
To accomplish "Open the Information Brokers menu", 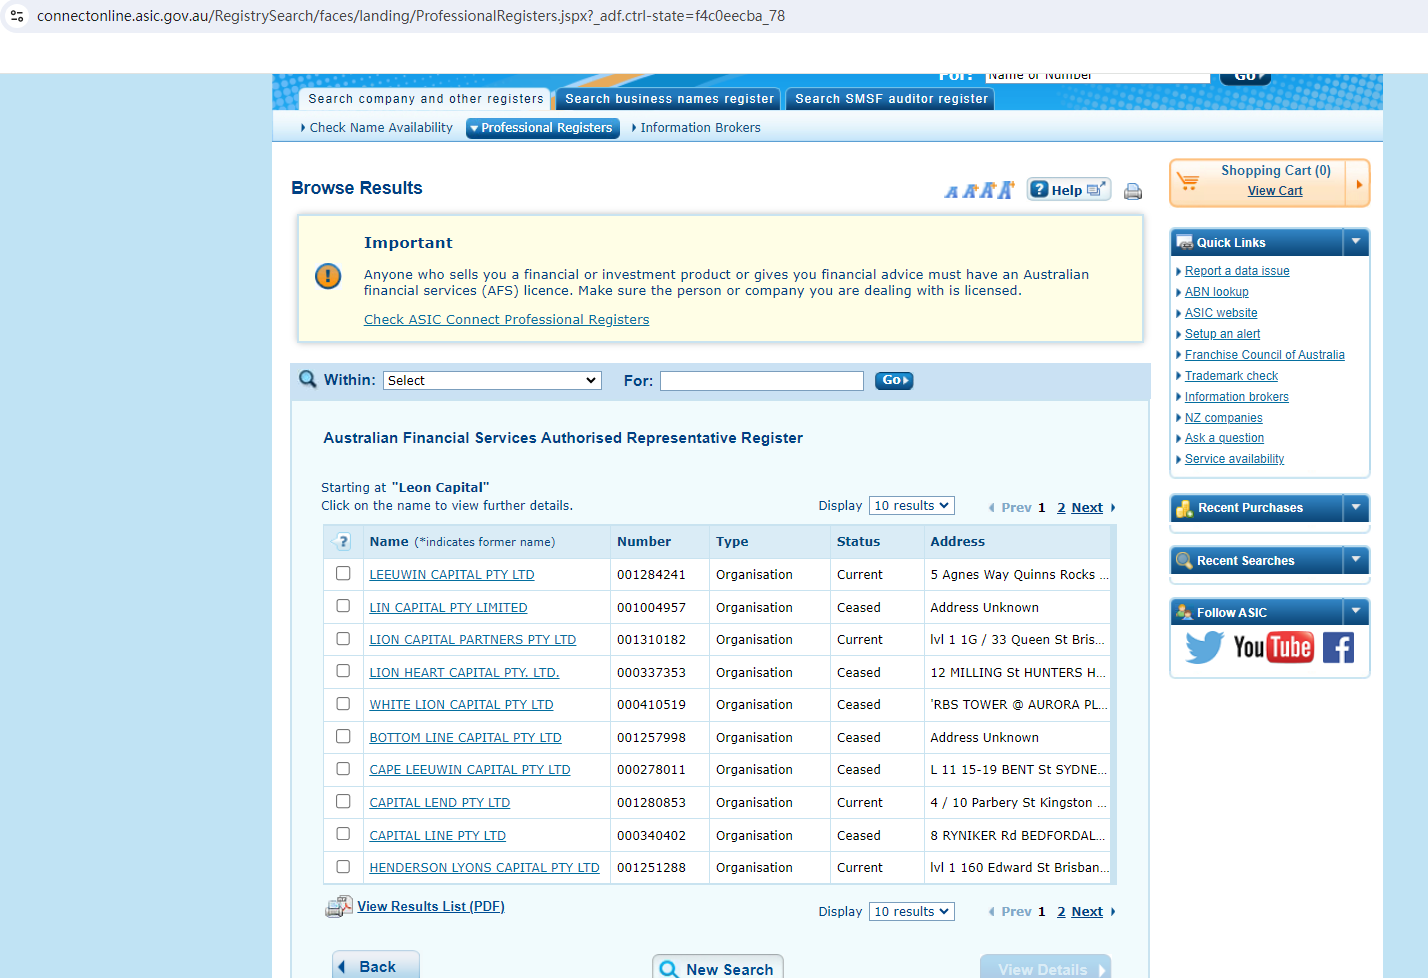I will pyautogui.click(x=697, y=128).
